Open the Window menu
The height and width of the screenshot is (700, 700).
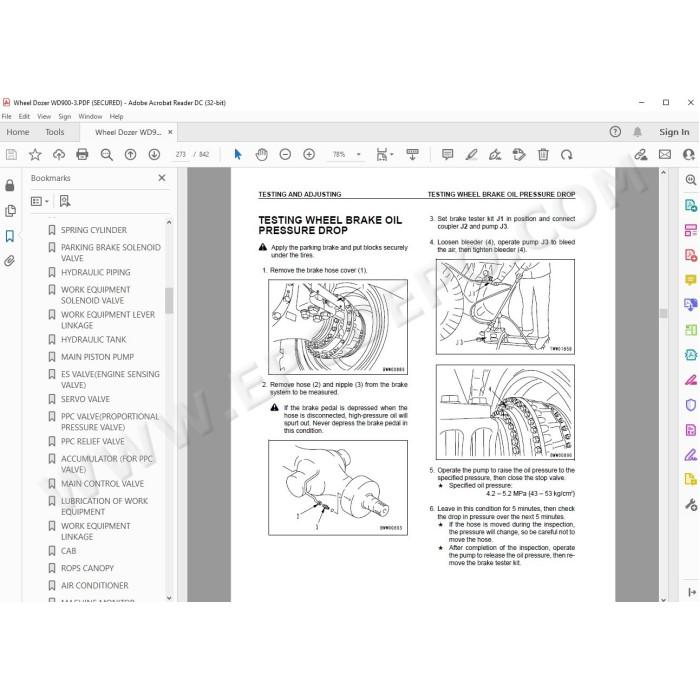point(90,117)
